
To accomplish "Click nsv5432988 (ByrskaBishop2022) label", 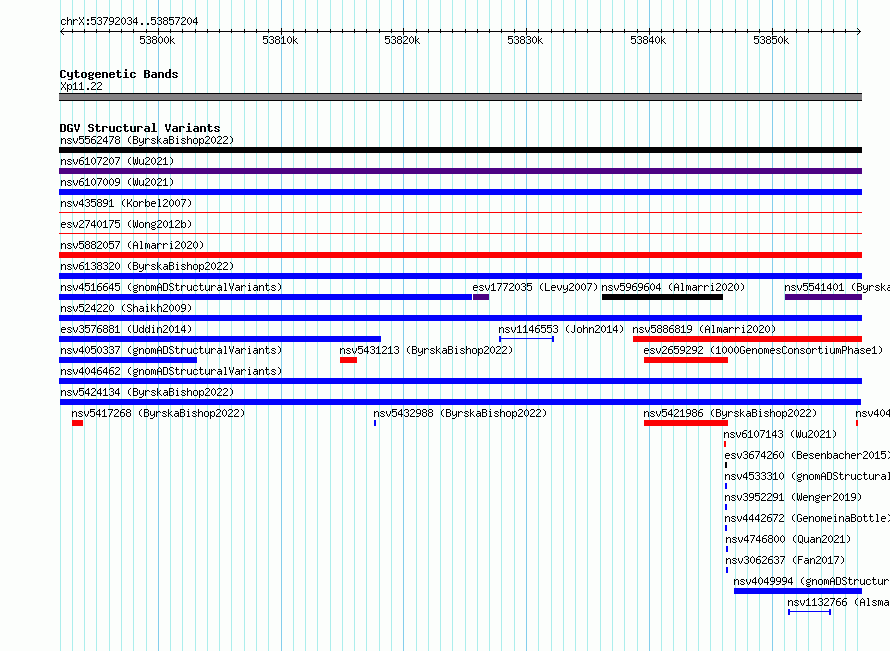I will 460,413.
